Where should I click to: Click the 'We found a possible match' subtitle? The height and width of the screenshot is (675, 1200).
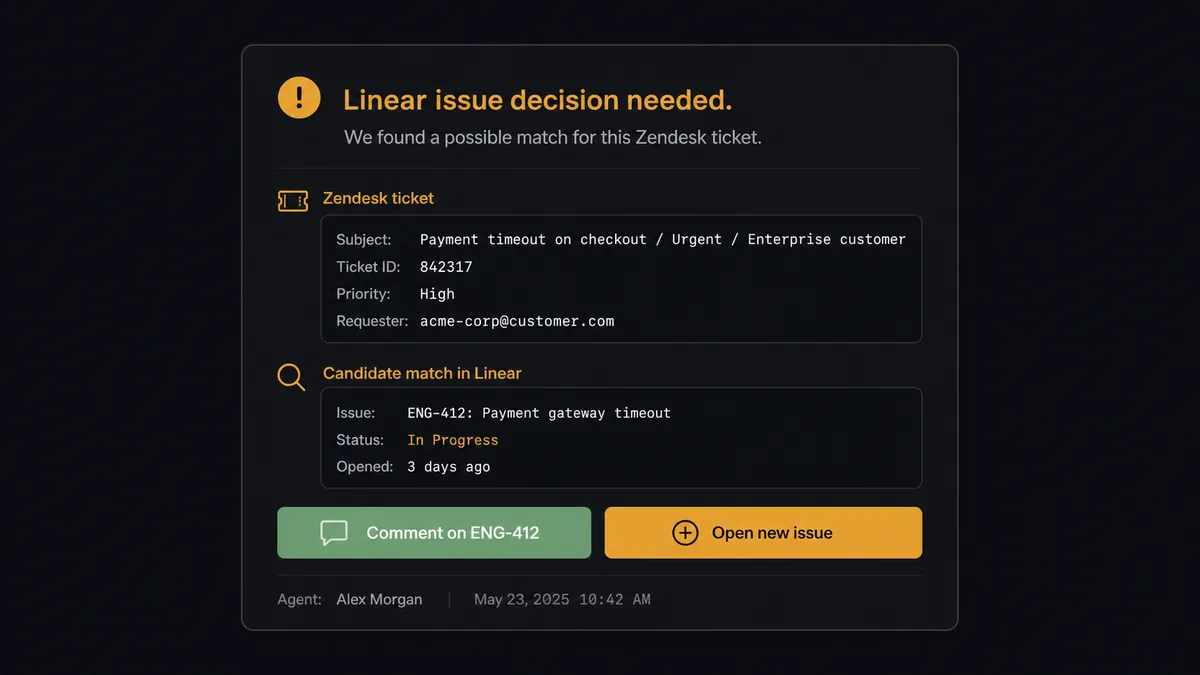[x=553, y=137]
